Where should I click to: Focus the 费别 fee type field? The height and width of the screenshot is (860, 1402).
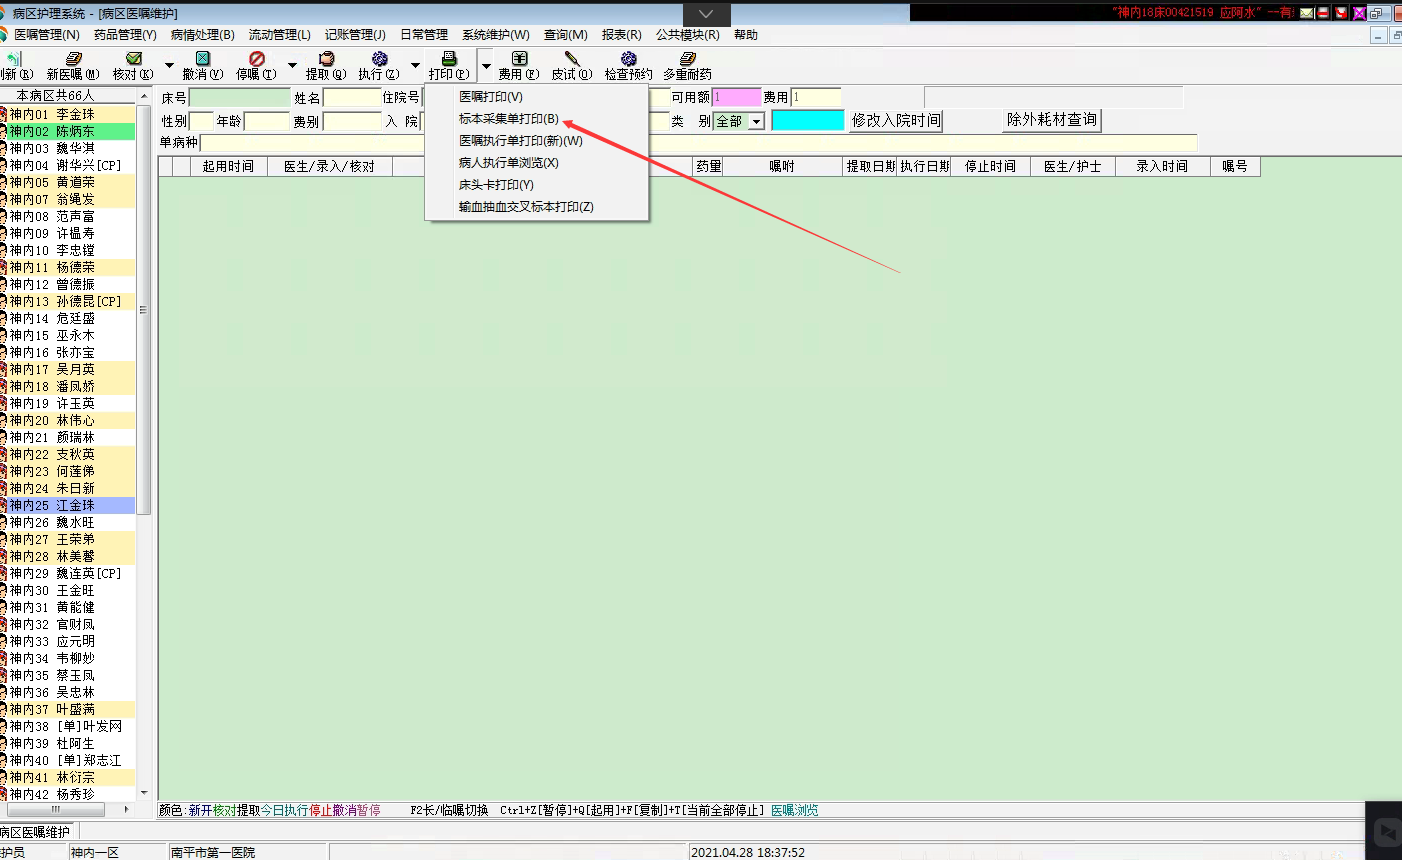[x=352, y=122]
